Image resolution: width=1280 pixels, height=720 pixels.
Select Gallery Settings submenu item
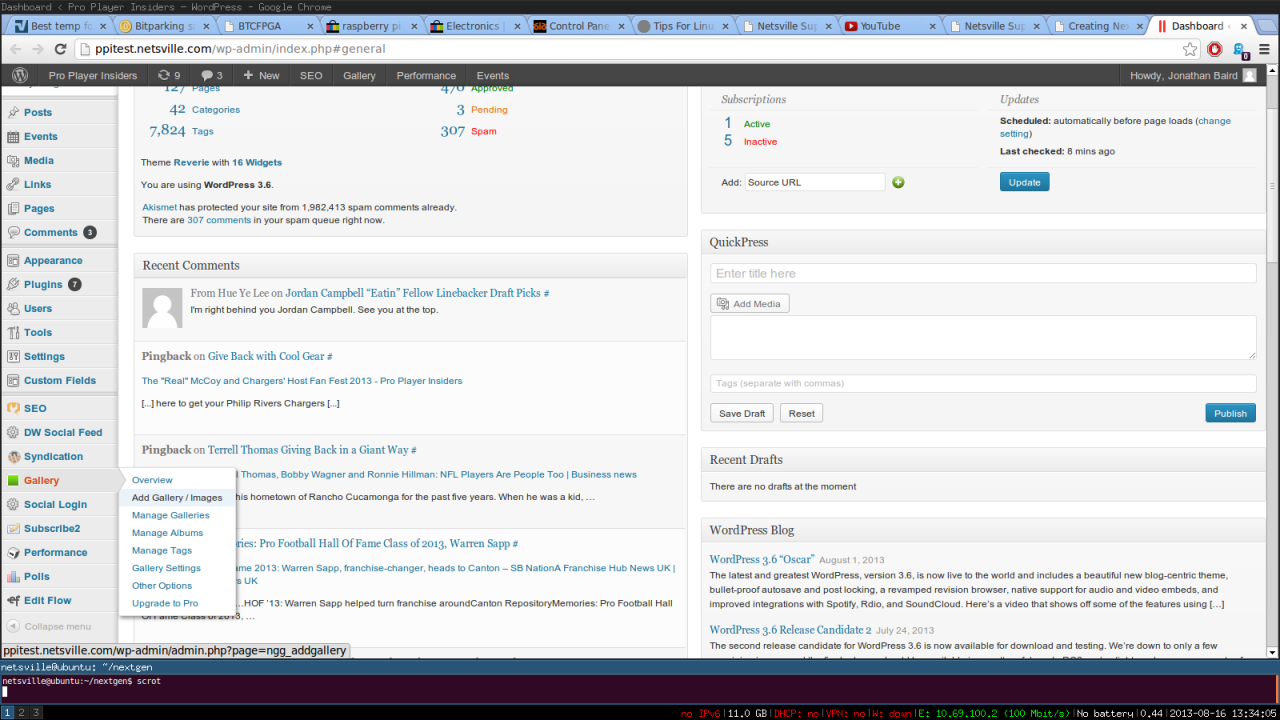tap(166, 568)
